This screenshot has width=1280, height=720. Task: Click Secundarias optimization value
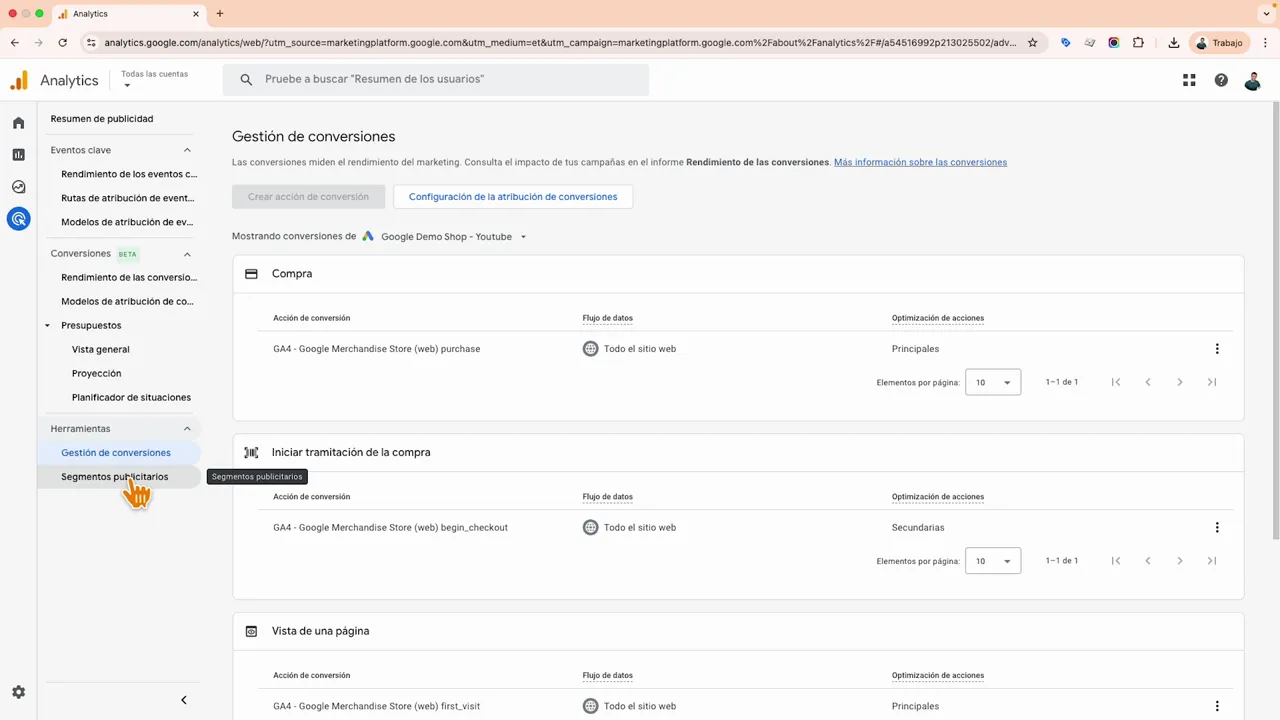point(918,527)
